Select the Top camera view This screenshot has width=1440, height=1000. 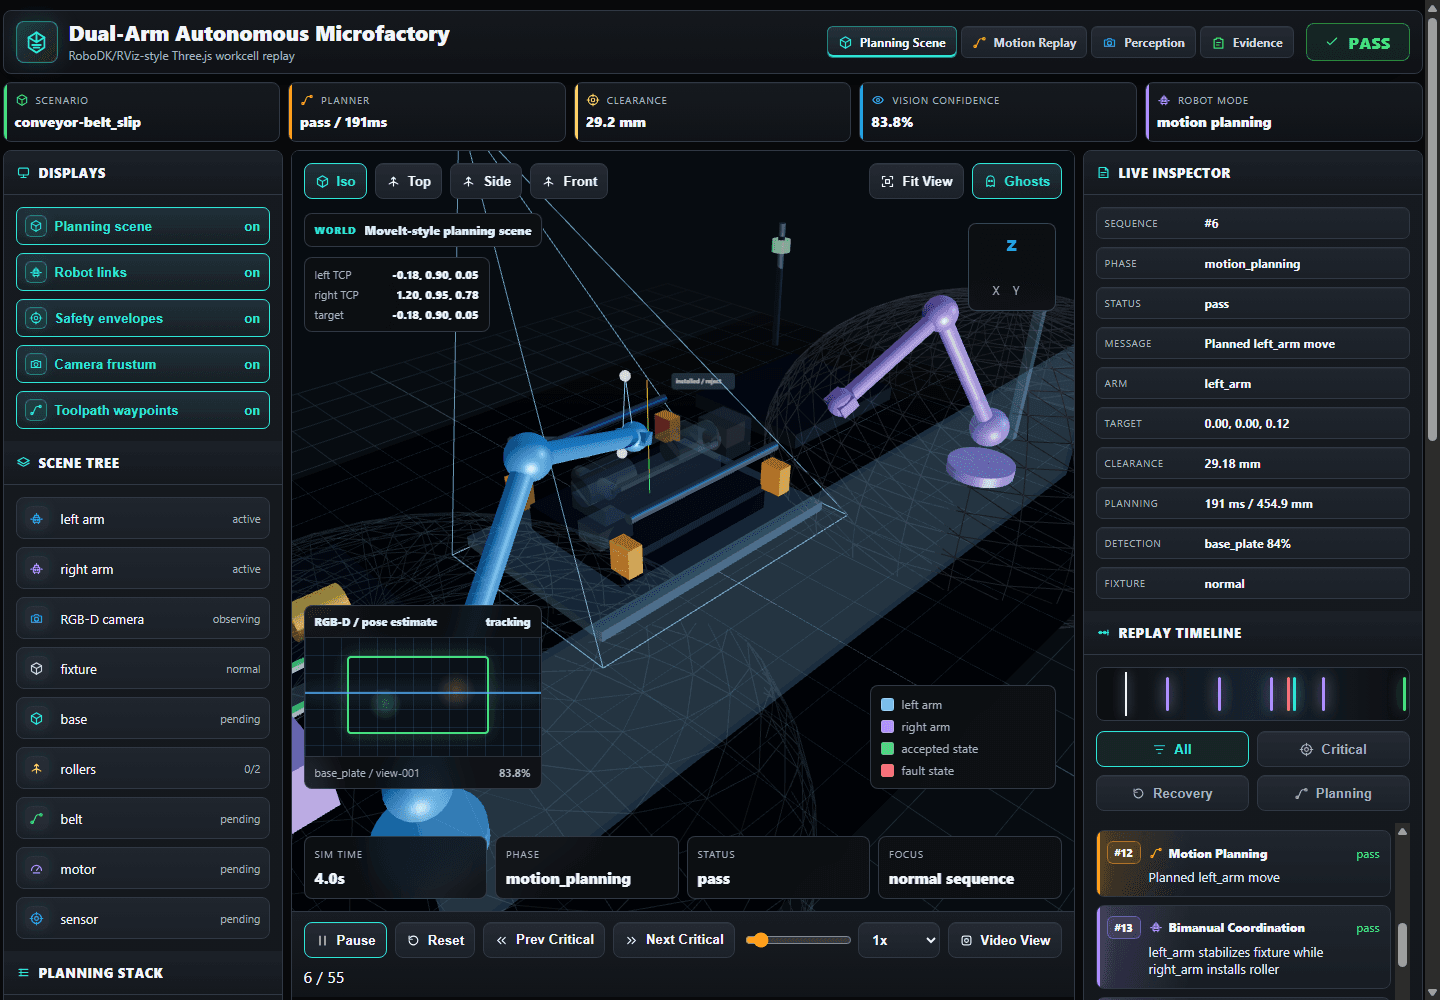click(x=408, y=181)
